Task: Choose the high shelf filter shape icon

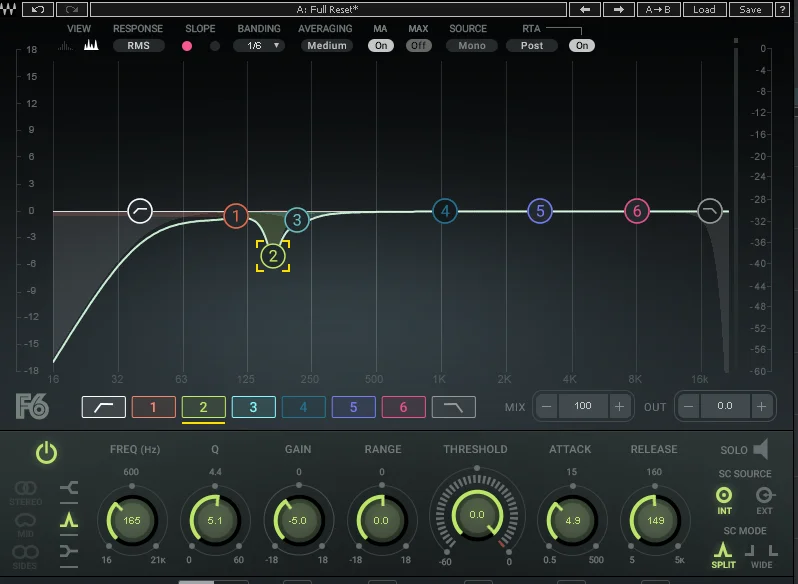Action: tap(69, 551)
